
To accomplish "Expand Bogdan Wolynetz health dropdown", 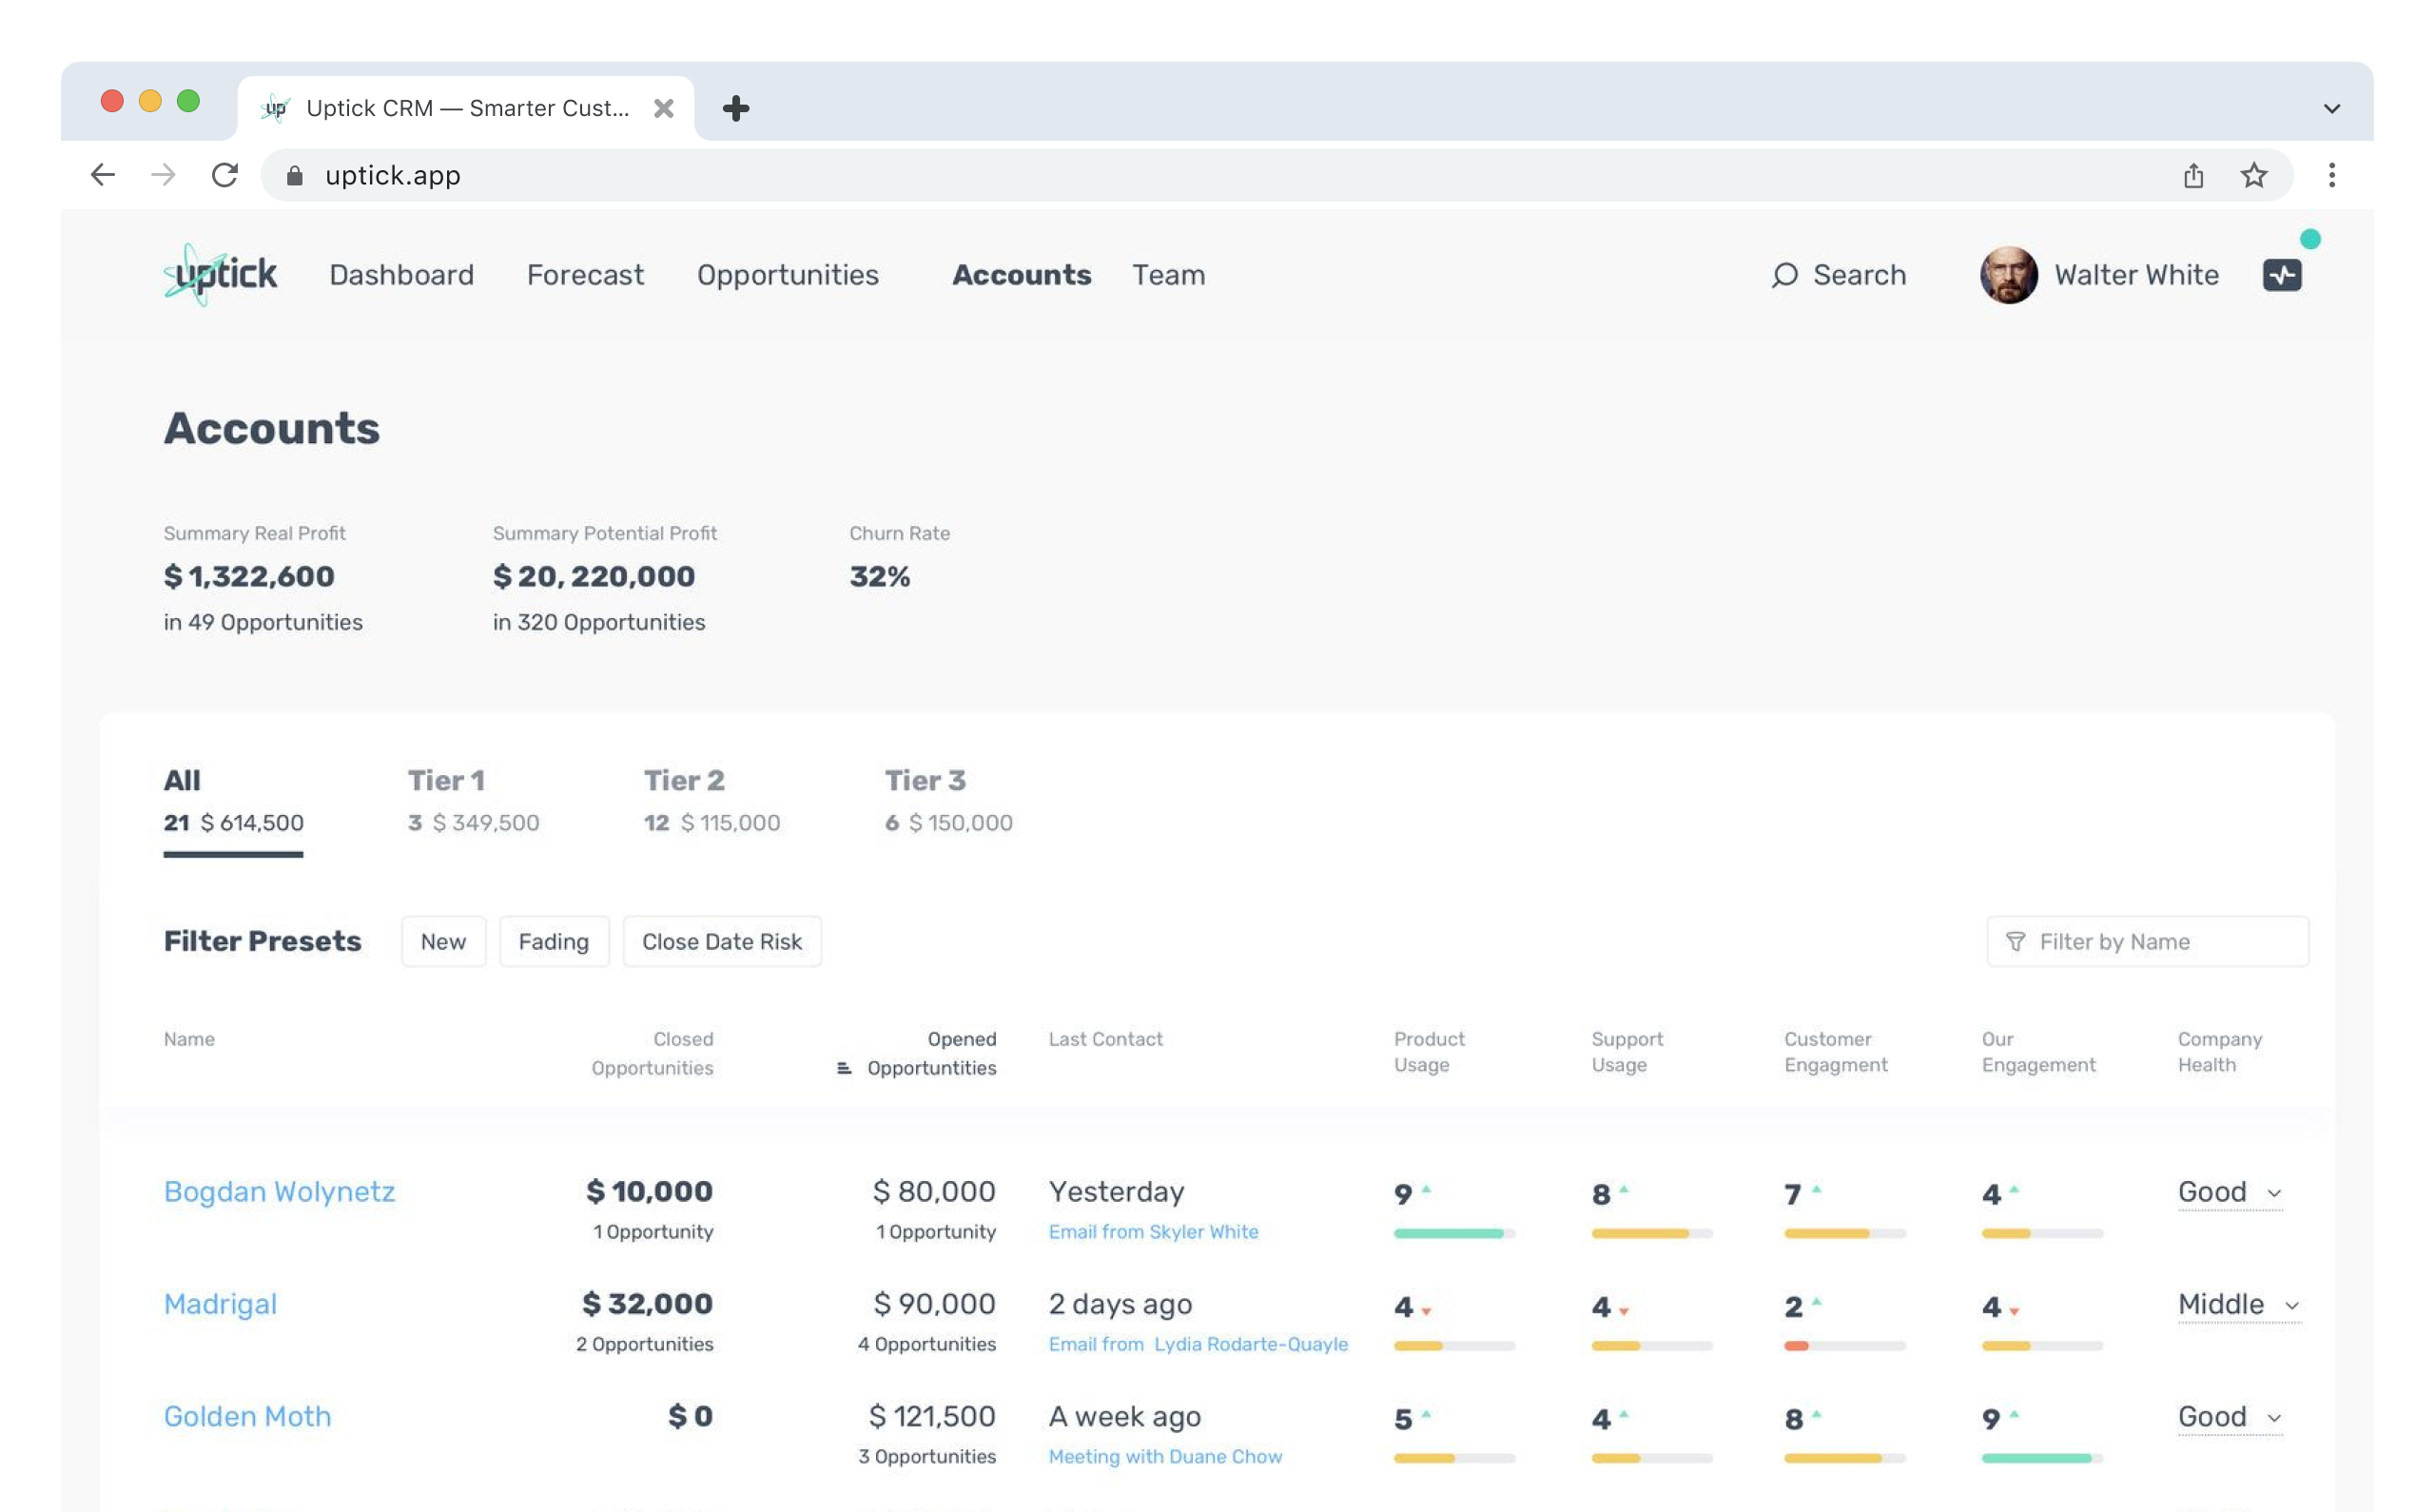I will click(2229, 1192).
